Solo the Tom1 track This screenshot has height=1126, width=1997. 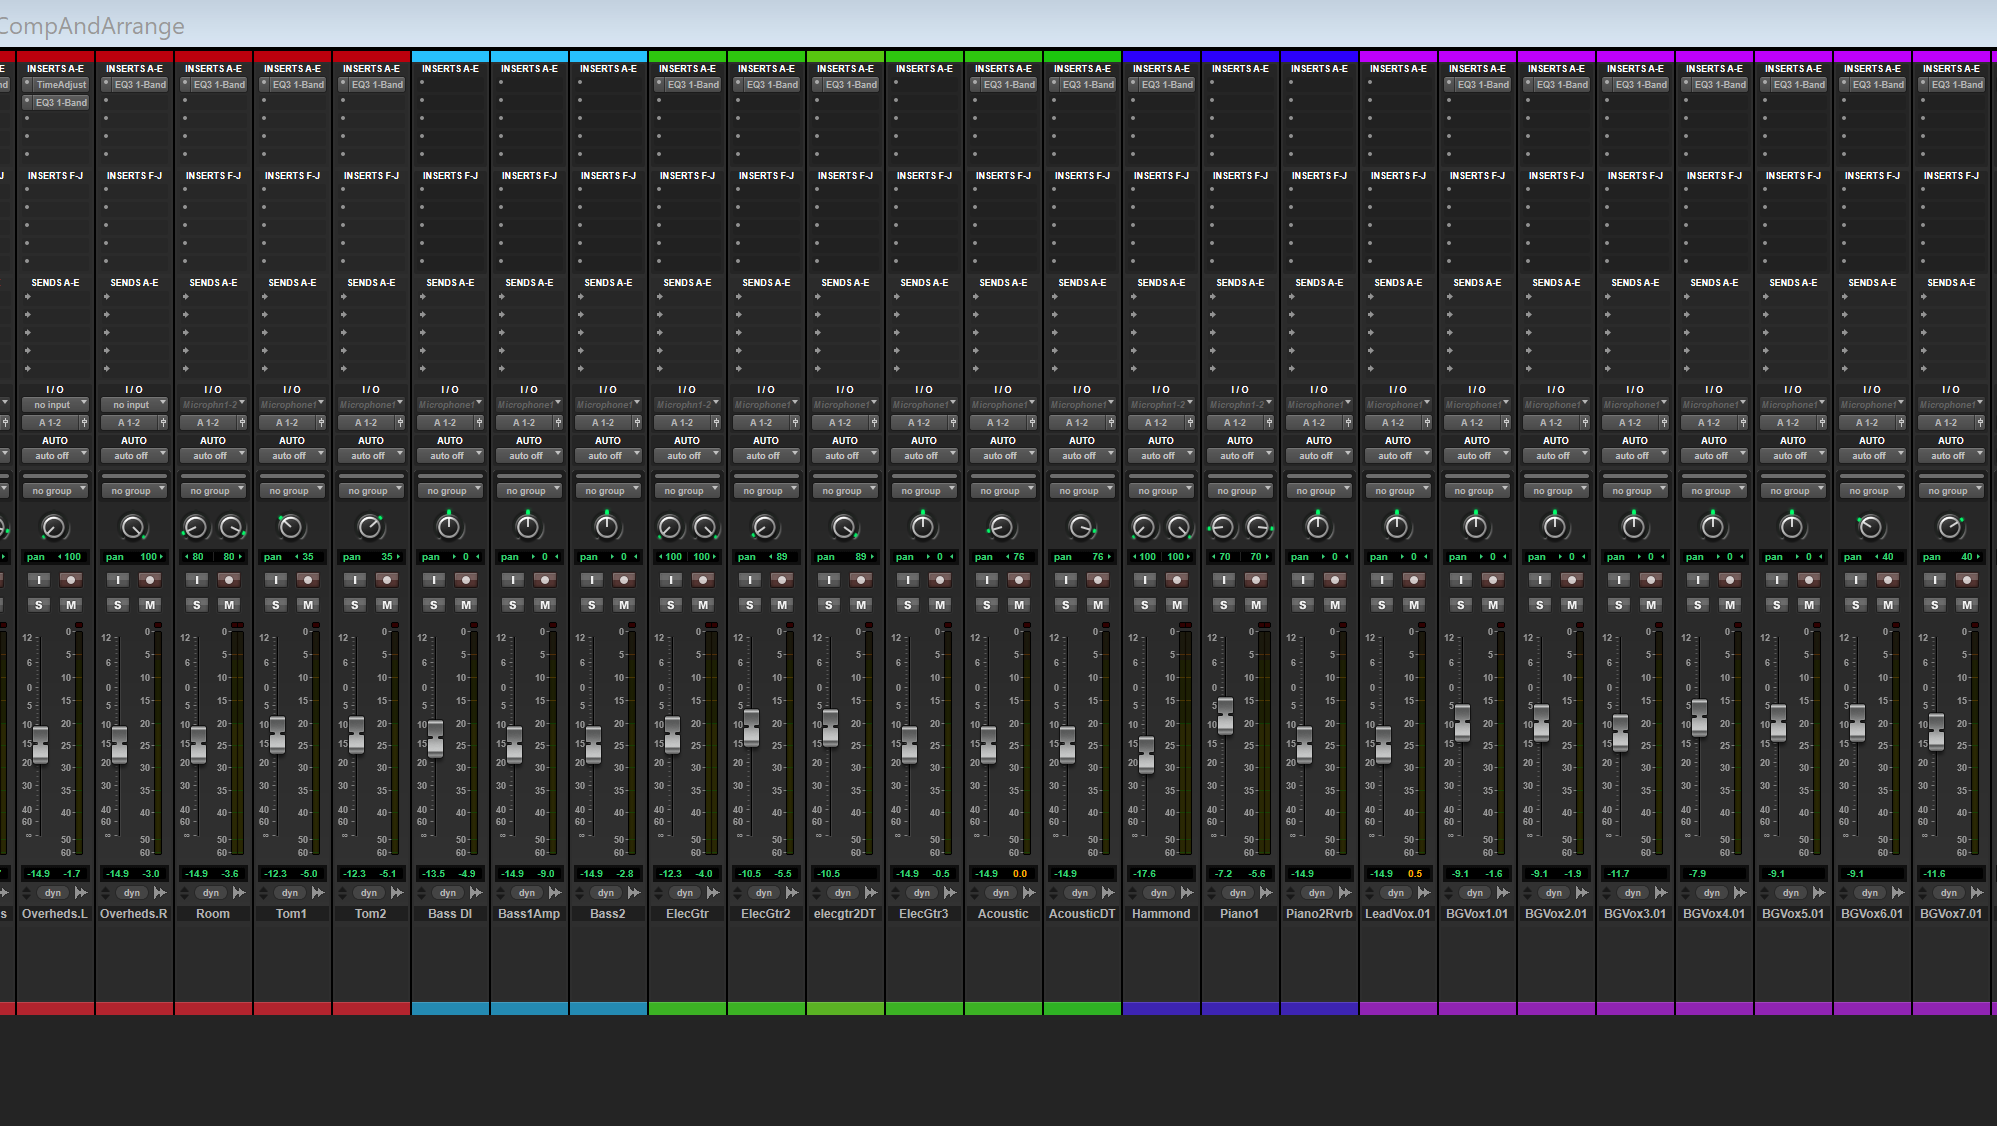coord(276,605)
